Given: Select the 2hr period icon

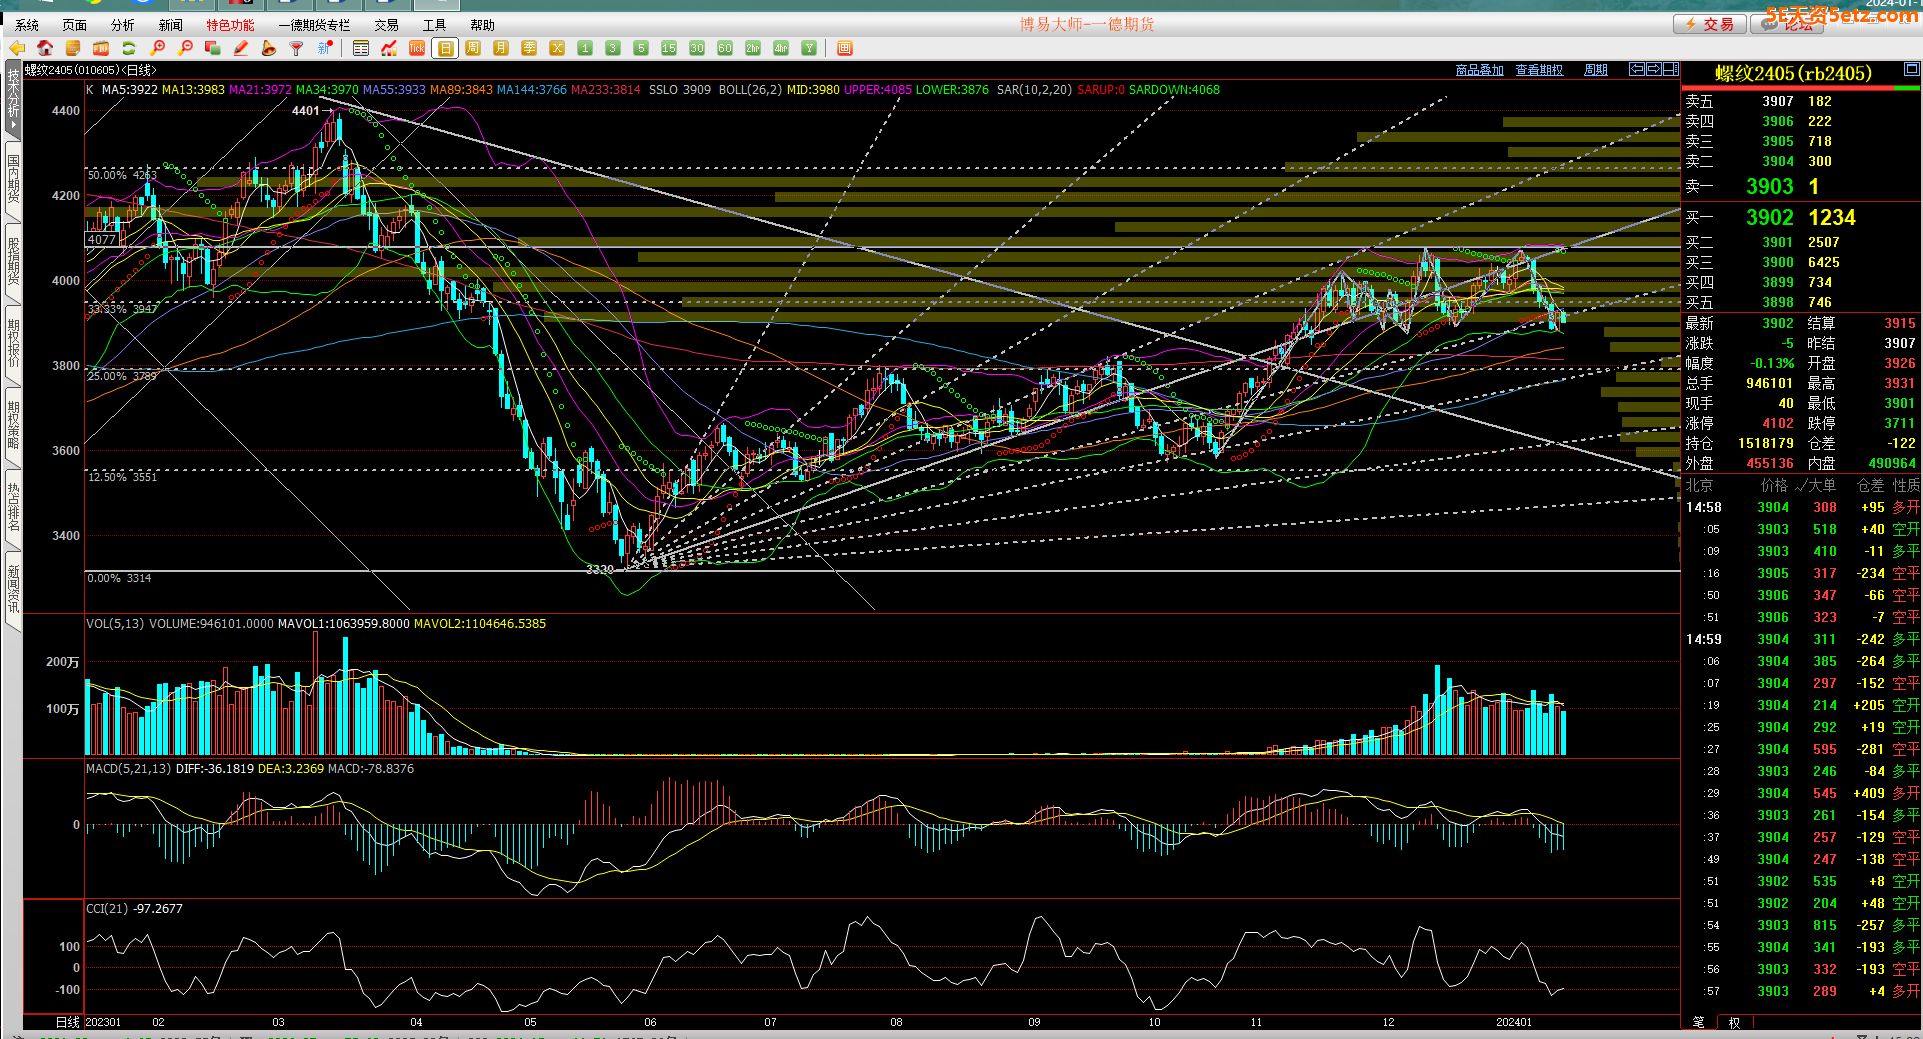Looking at the screenshot, I should [753, 48].
